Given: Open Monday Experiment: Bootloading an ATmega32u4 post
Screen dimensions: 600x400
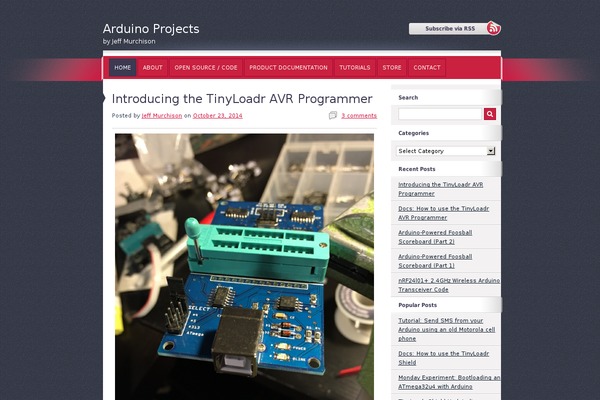Looking at the screenshot, I should pyautogui.click(x=449, y=382).
